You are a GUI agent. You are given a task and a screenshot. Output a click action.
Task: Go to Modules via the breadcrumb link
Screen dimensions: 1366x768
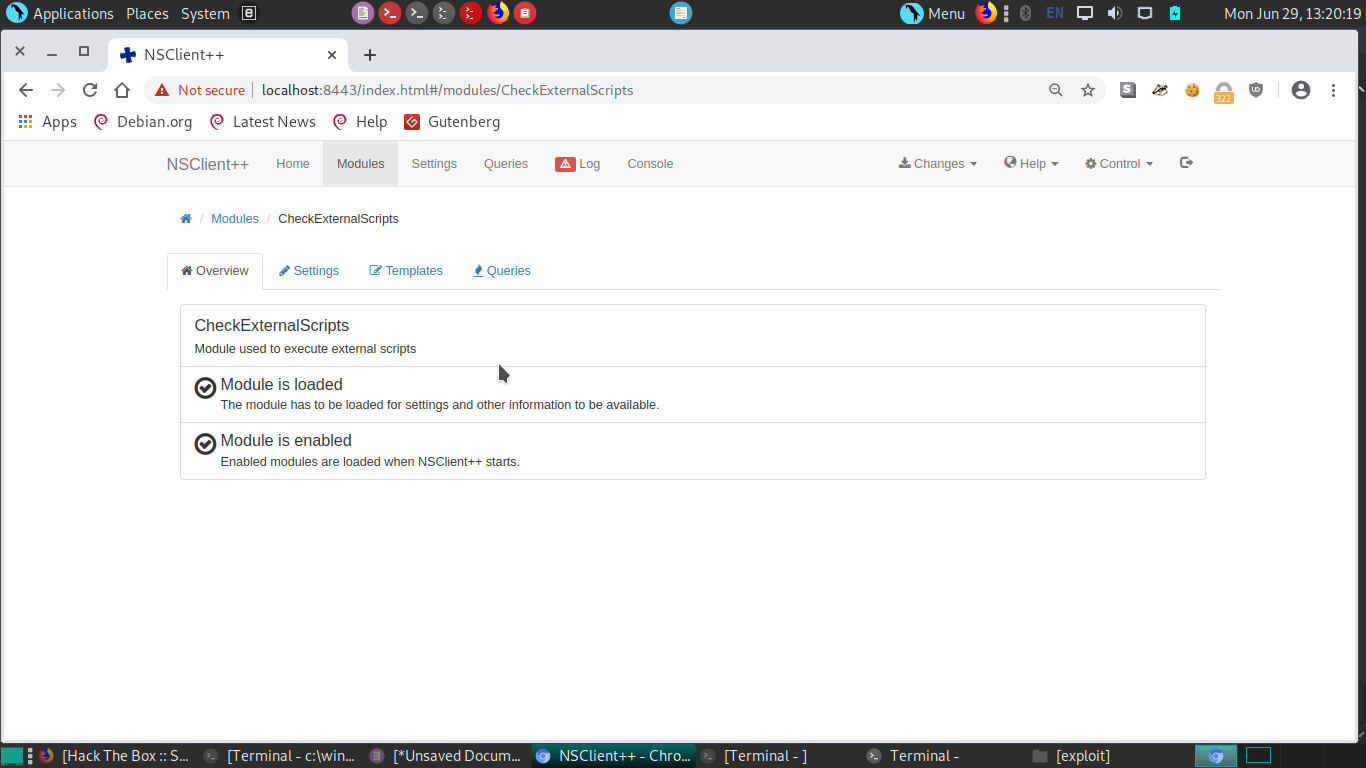pyautogui.click(x=235, y=219)
